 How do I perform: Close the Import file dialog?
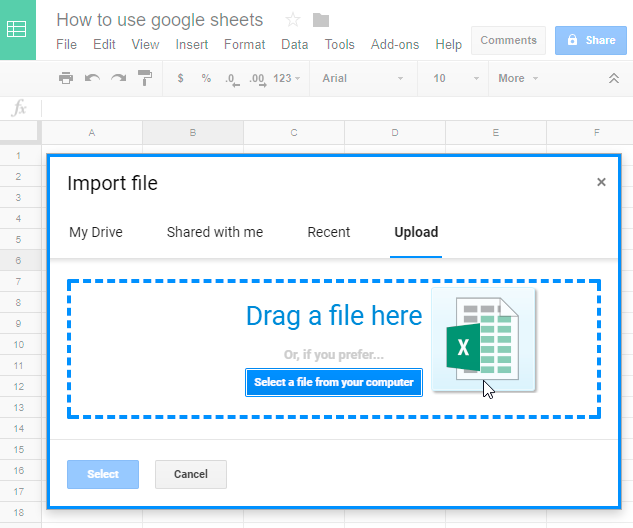(601, 182)
